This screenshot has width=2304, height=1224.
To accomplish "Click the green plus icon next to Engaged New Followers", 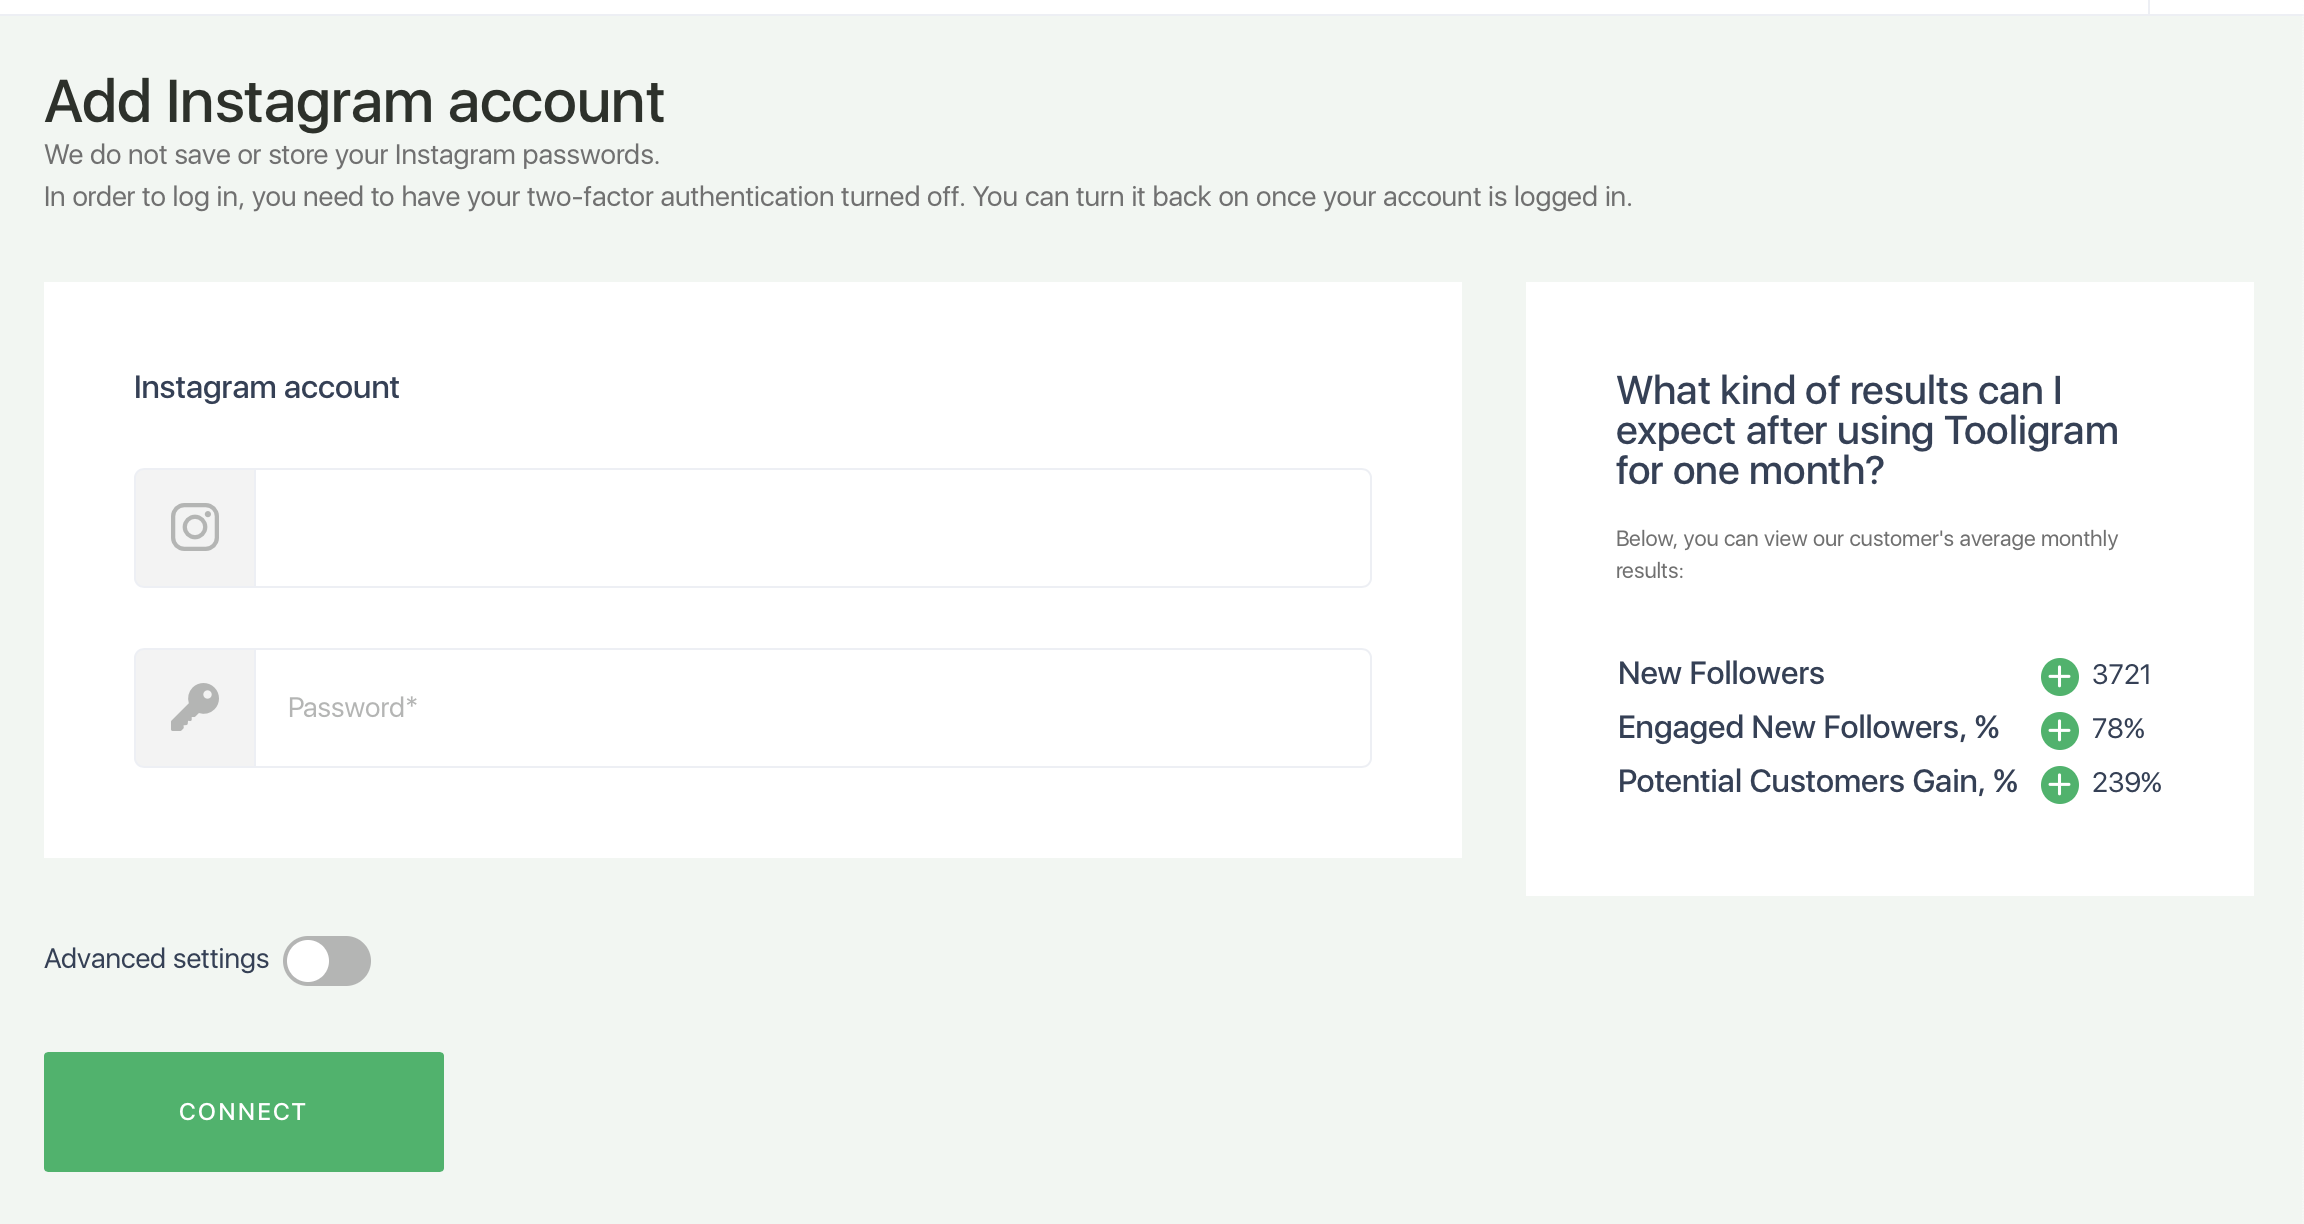I will click(x=2059, y=730).
